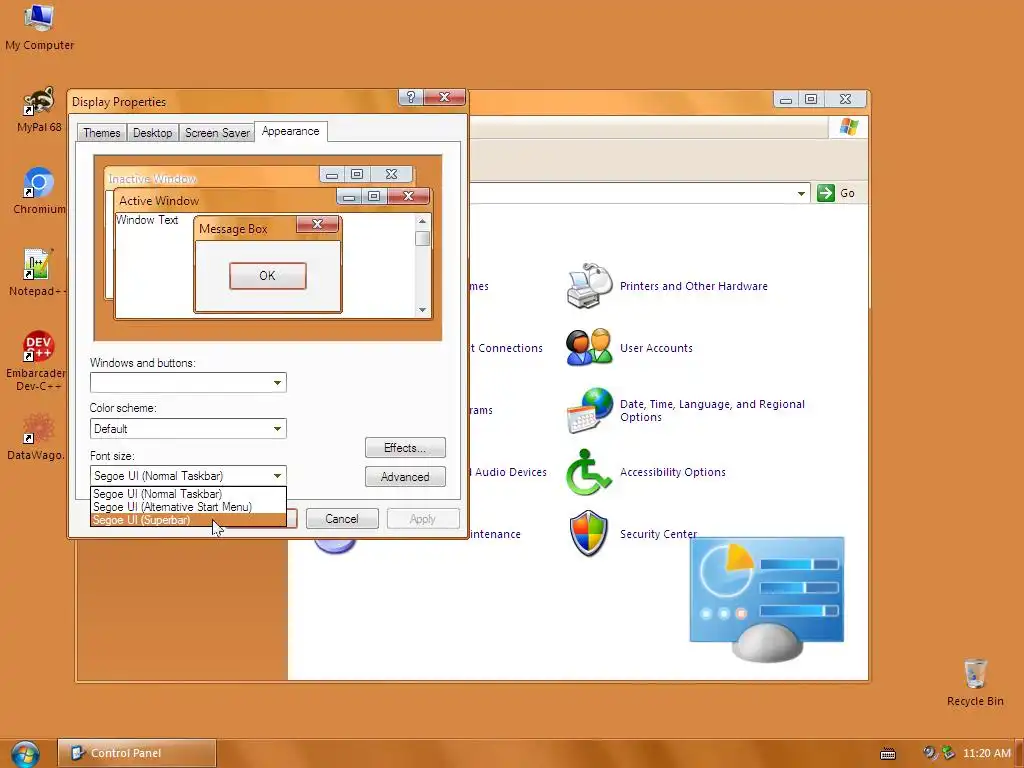
Task: Minimize the Control Panel window
Action: pyautogui.click(x=786, y=99)
